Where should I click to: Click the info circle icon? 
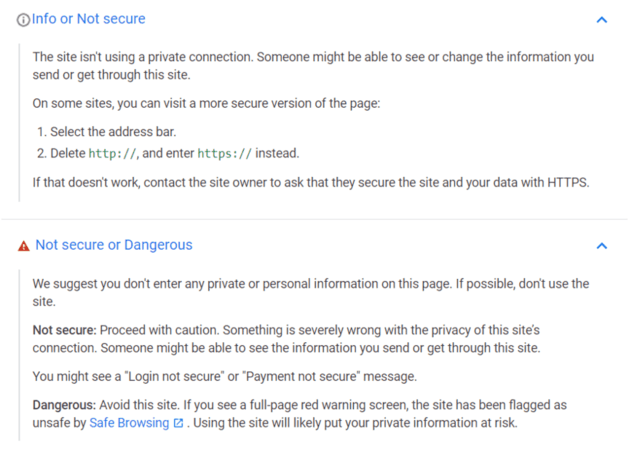[x=23, y=20]
